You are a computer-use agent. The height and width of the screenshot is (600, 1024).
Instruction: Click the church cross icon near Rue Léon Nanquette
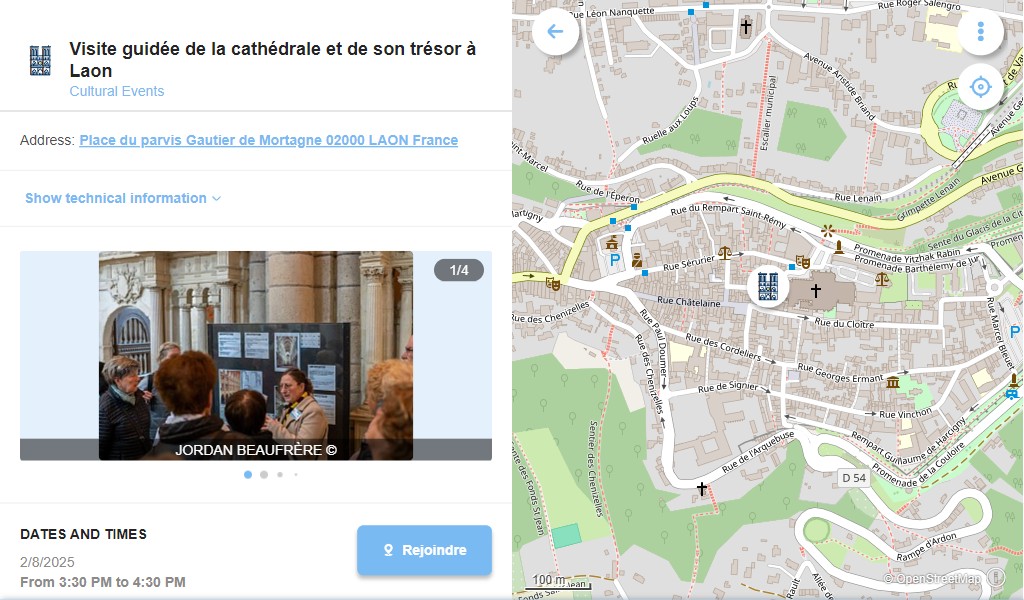(x=745, y=27)
